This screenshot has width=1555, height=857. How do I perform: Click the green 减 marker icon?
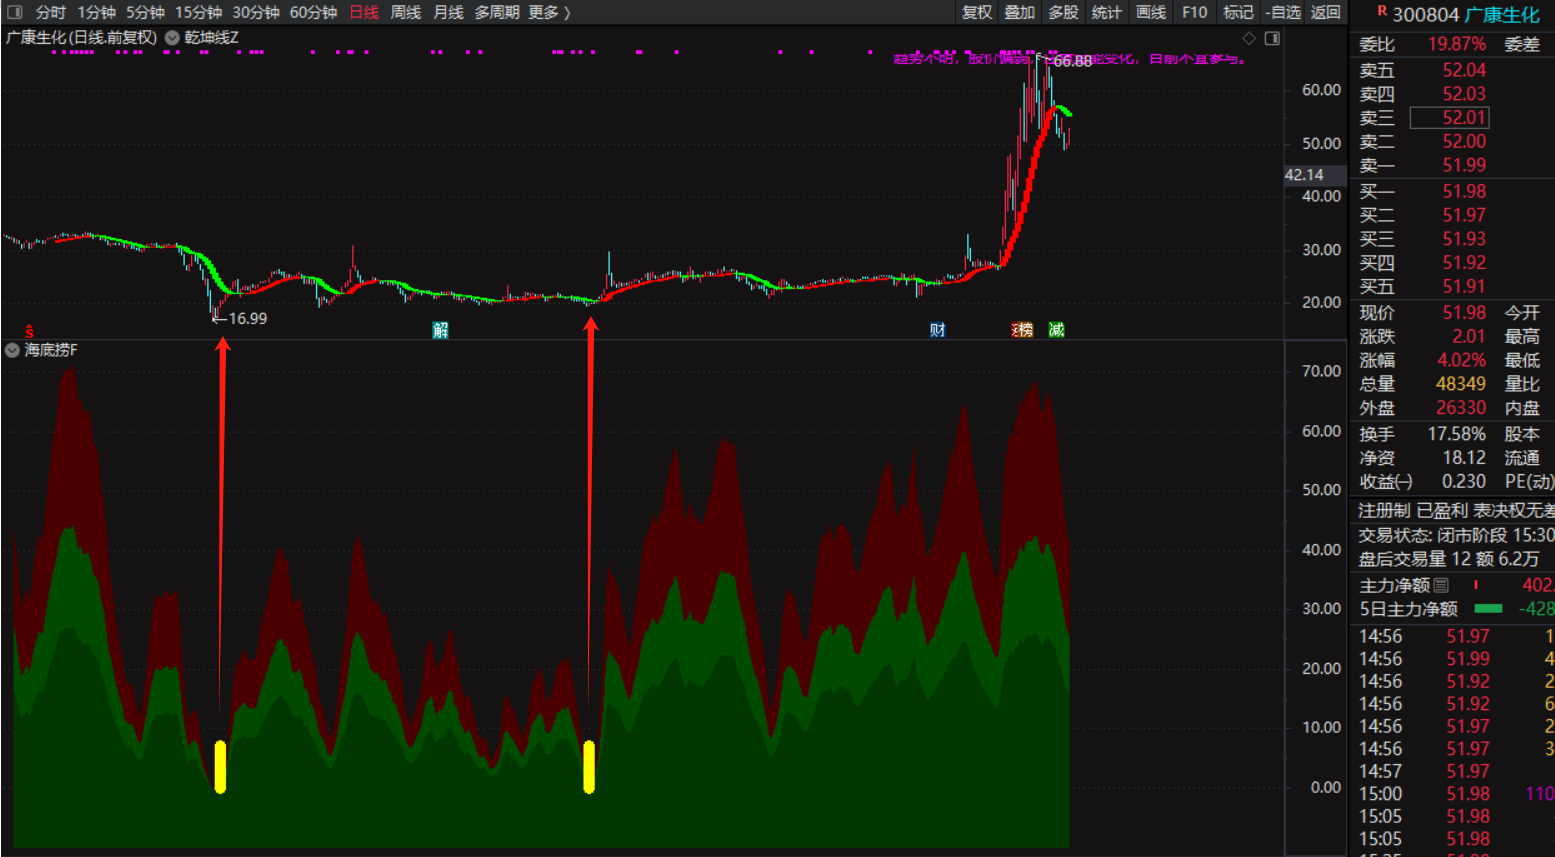pyautogui.click(x=1056, y=330)
